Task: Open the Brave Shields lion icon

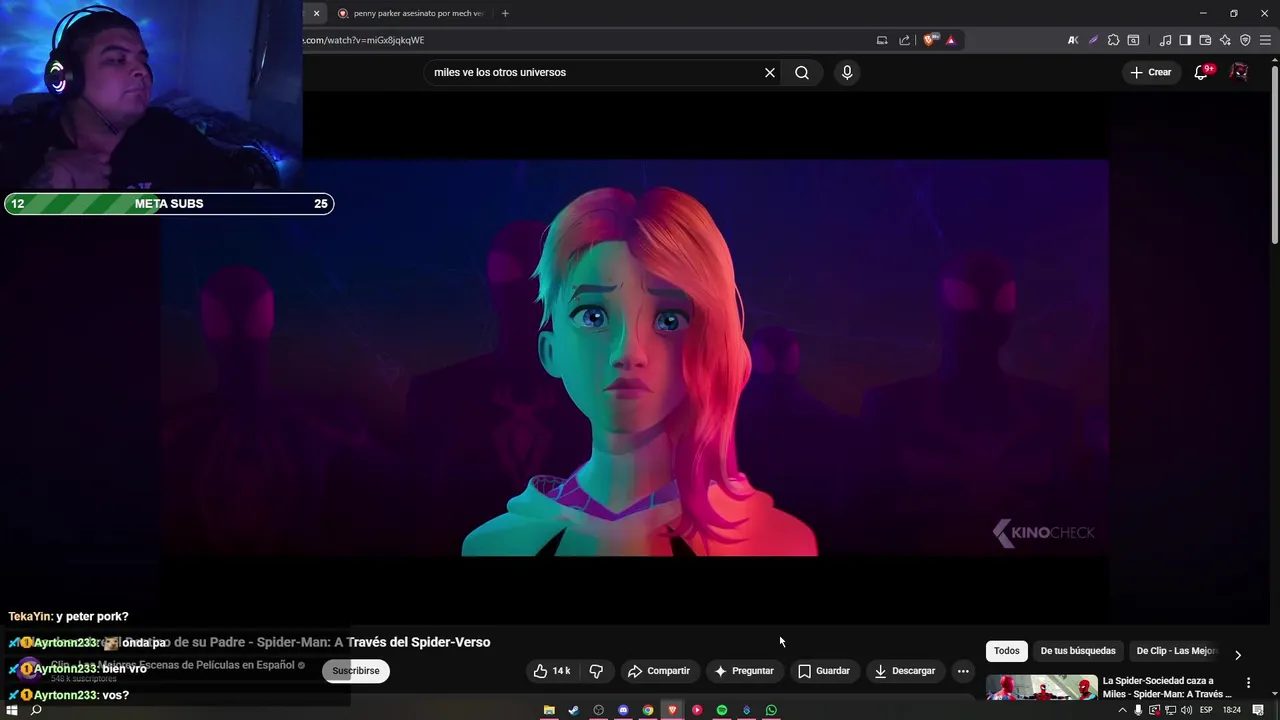Action: [x=929, y=40]
